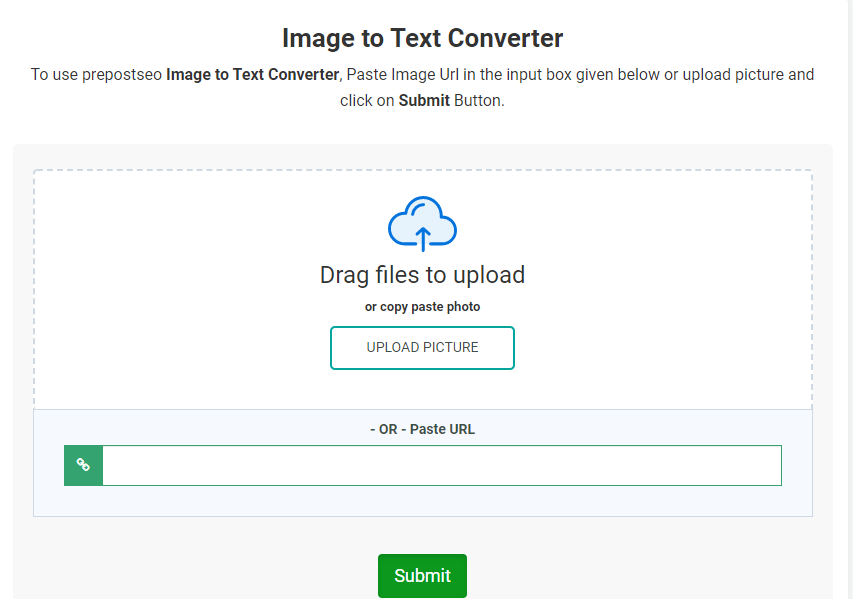Click "upload picture" phrase in the instructions

(733, 75)
